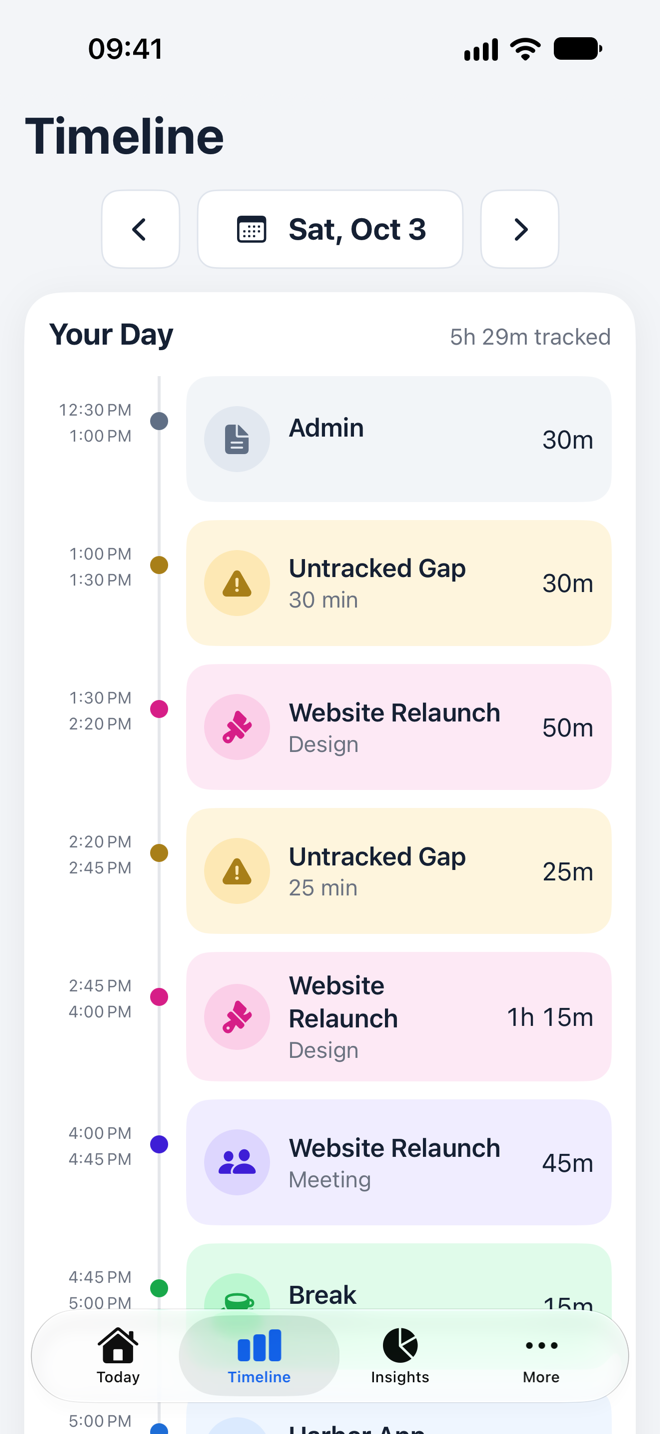Image resolution: width=660 pixels, height=1434 pixels.
Task: Open the Admin 30m entry card
Action: pyautogui.click(x=399, y=439)
